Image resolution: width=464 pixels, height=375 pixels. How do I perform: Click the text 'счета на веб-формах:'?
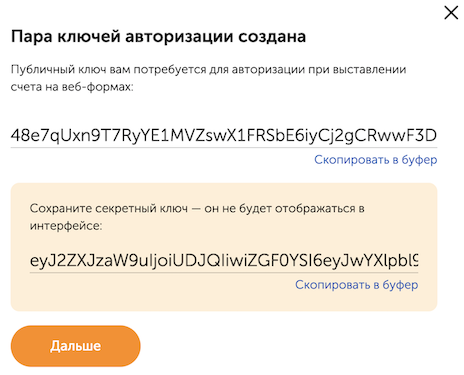[72, 87]
